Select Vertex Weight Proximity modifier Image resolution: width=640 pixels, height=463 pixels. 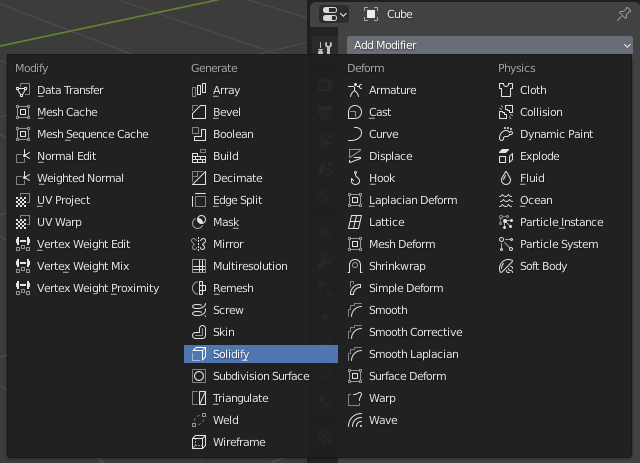coord(96,288)
